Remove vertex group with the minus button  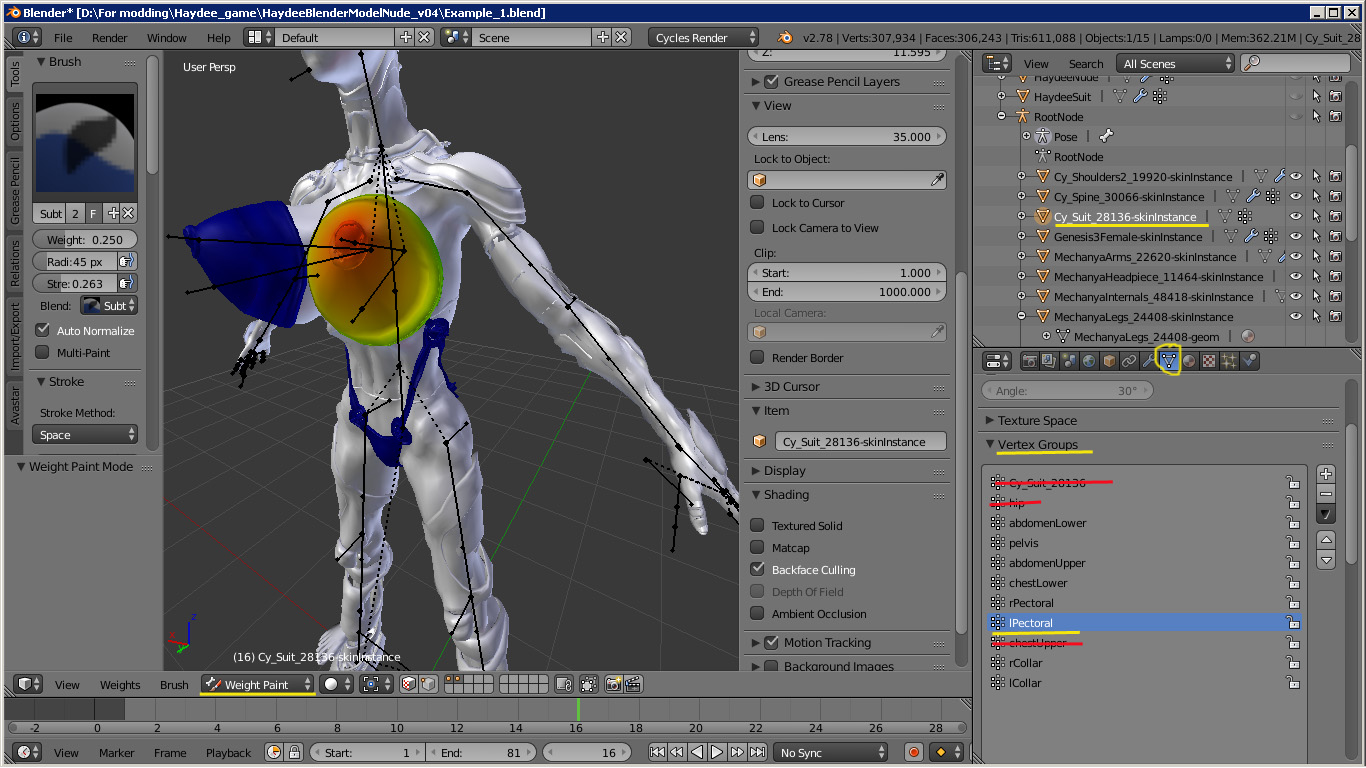pyautogui.click(x=1326, y=494)
